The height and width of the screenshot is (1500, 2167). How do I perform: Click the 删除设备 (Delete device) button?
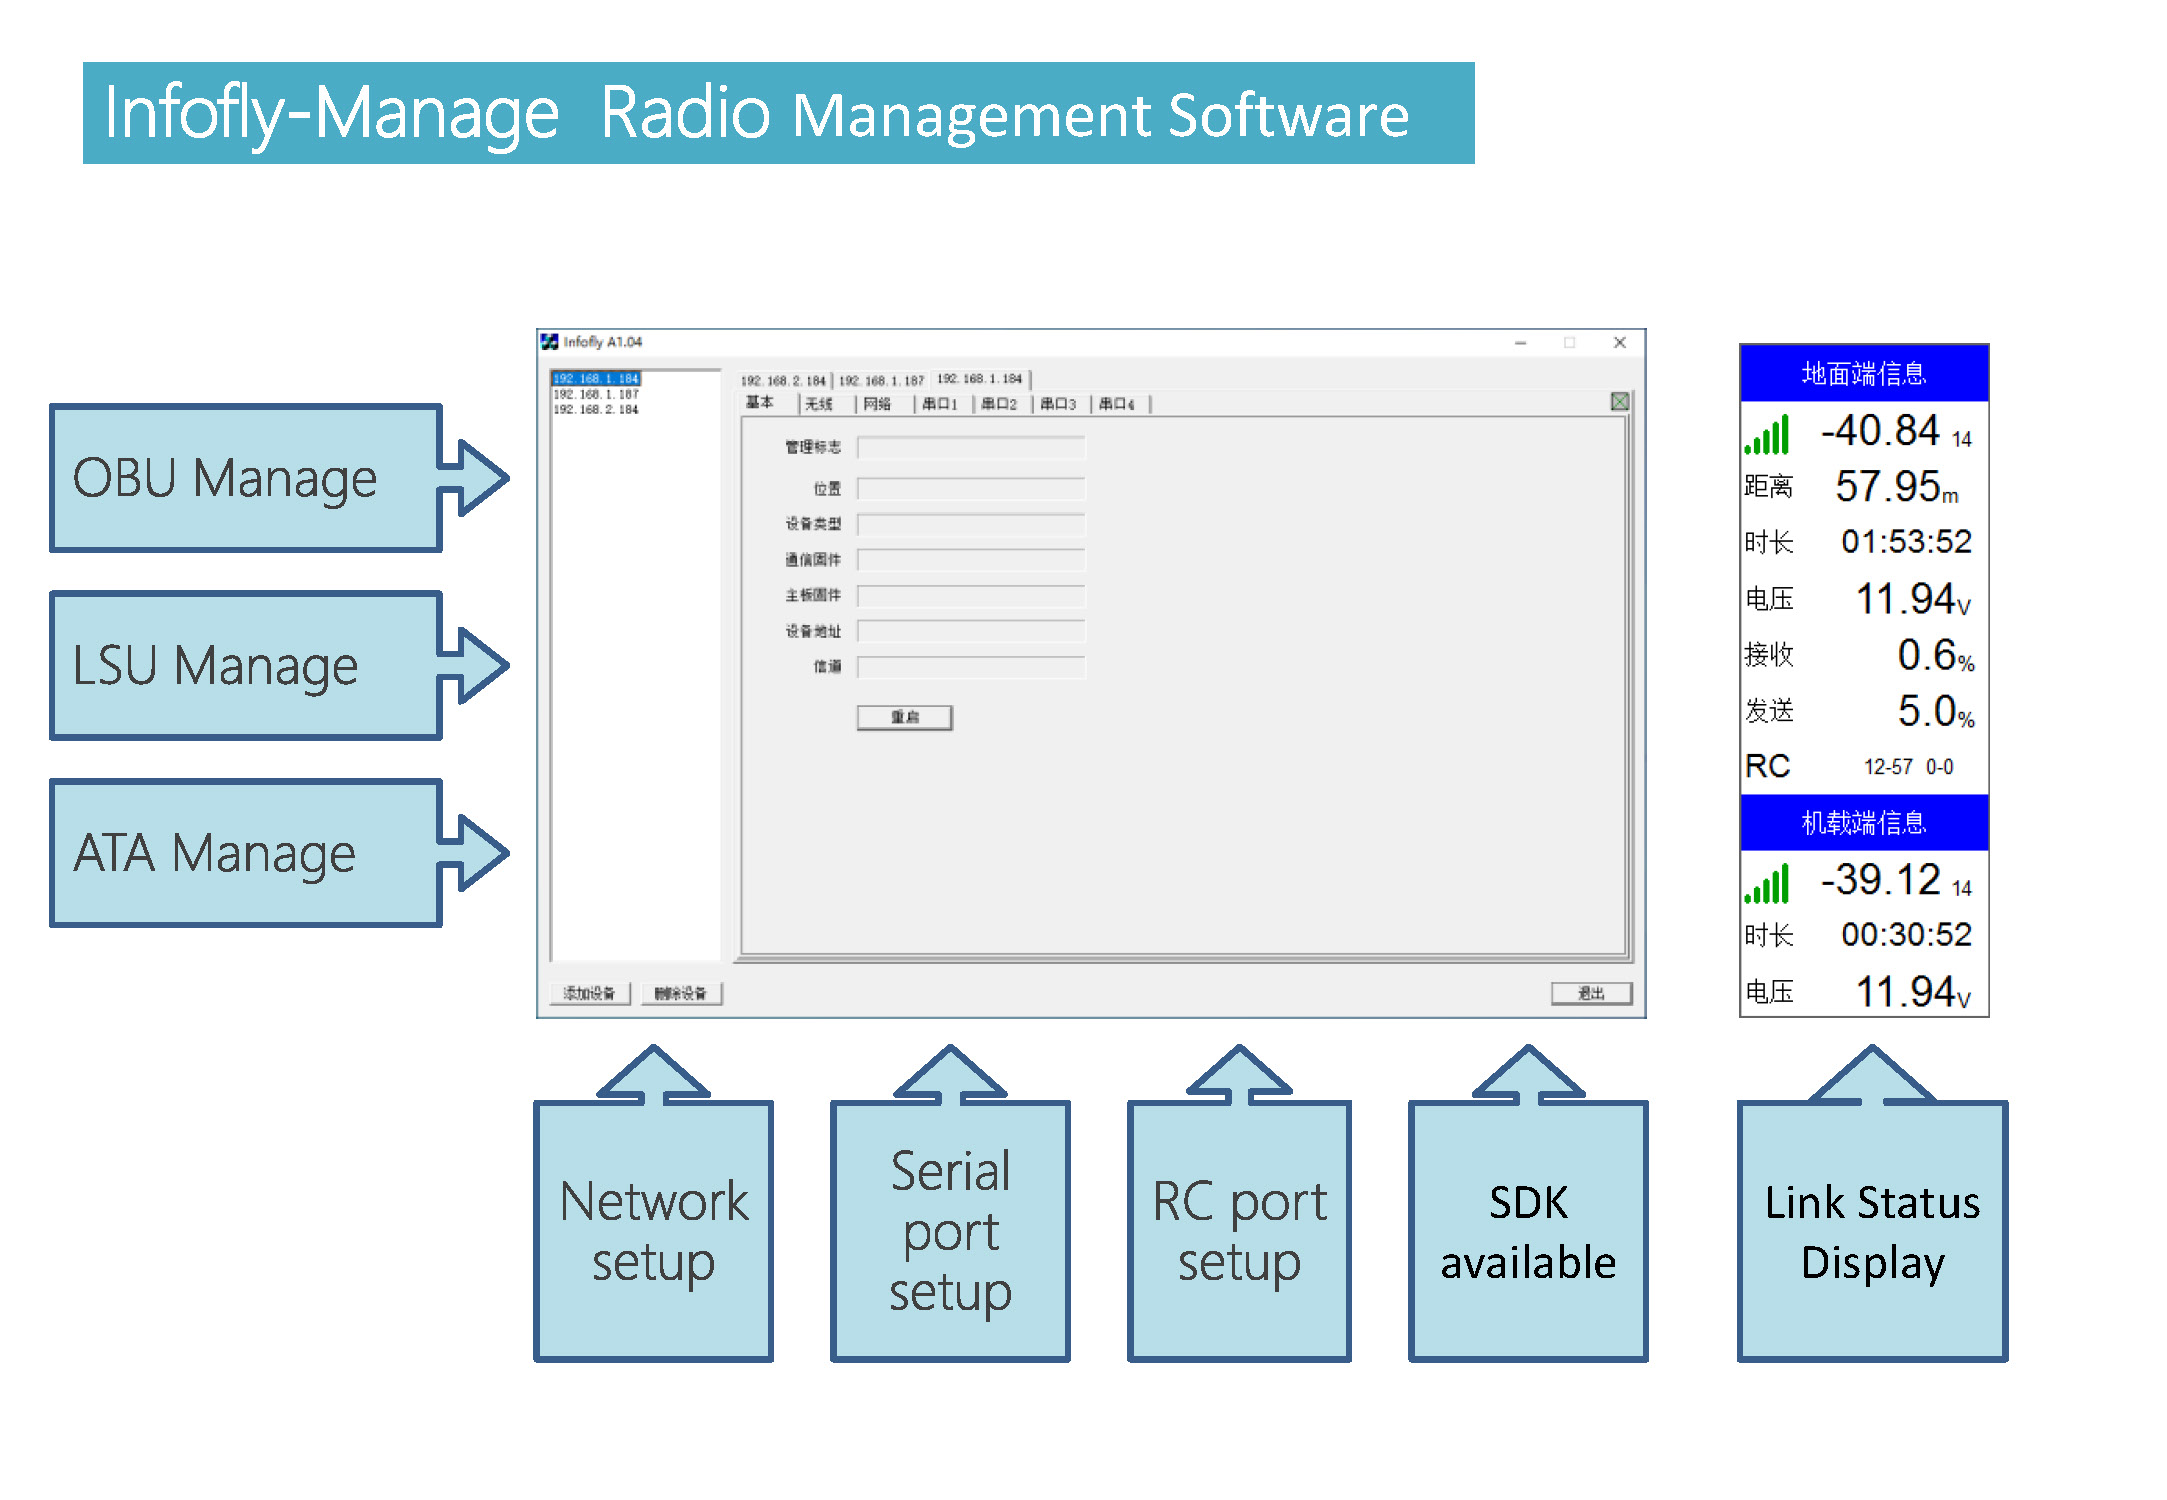pyautogui.click(x=681, y=993)
